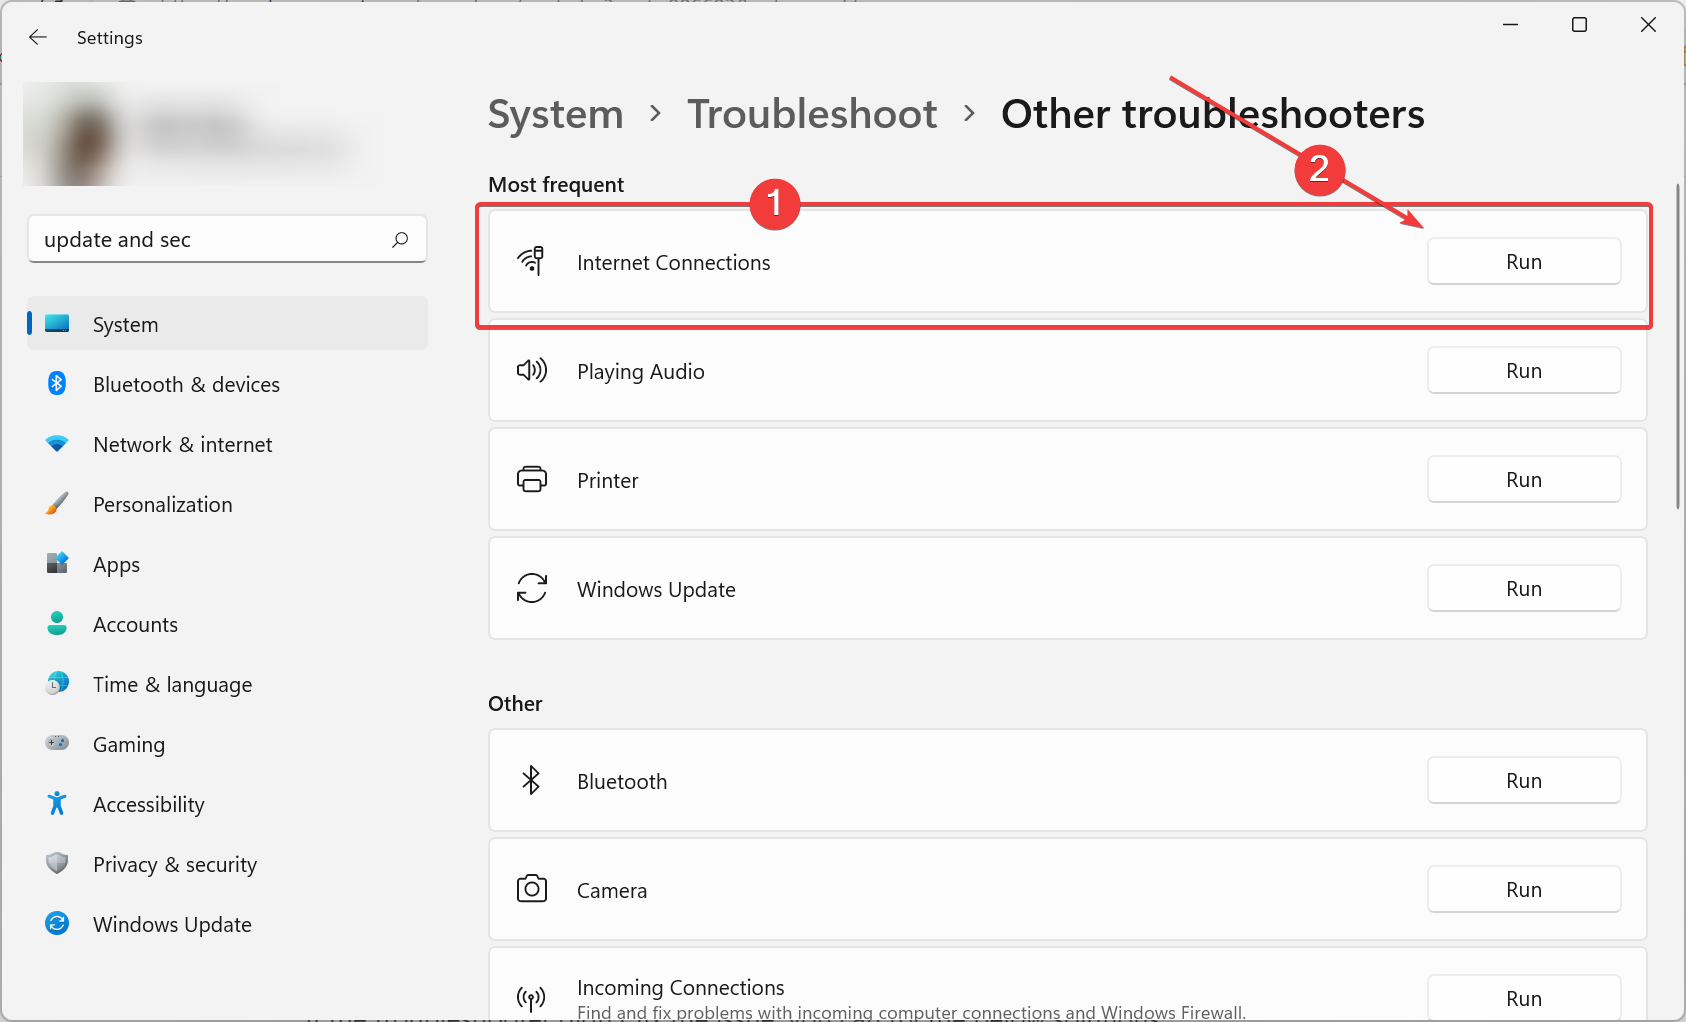Open the Apps settings page

(x=116, y=564)
